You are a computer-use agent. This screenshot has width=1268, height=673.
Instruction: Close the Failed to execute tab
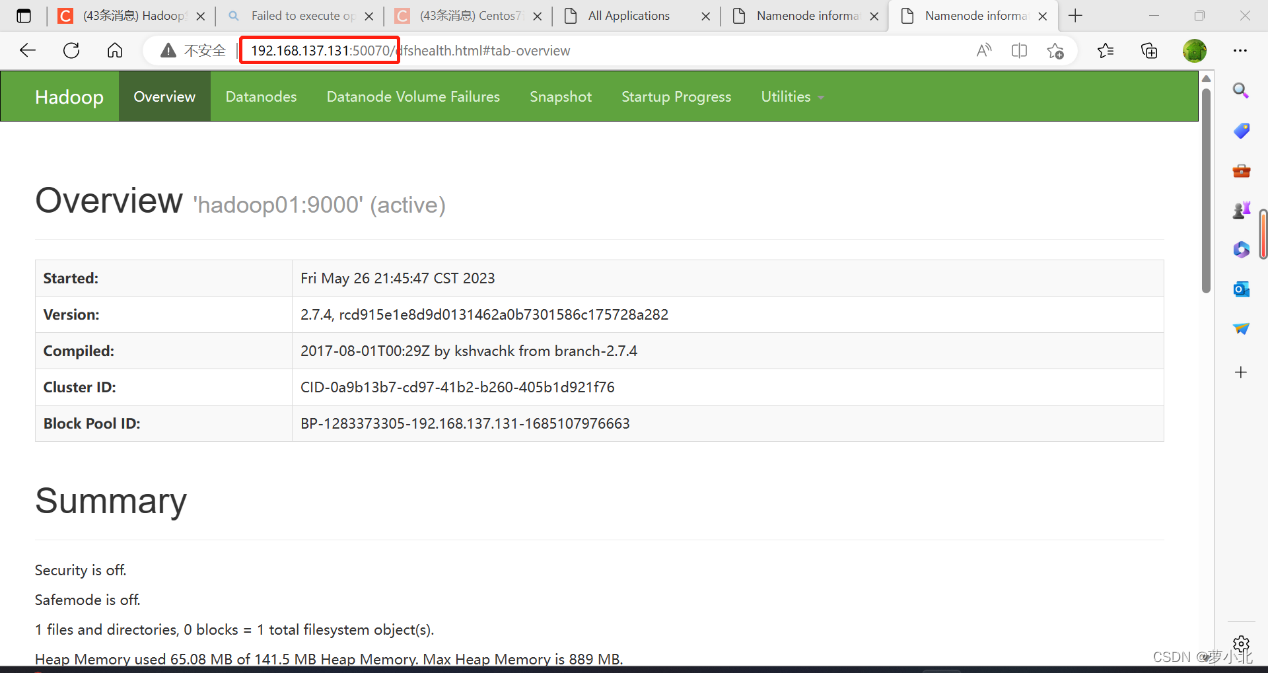pyautogui.click(x=370, y=16)
